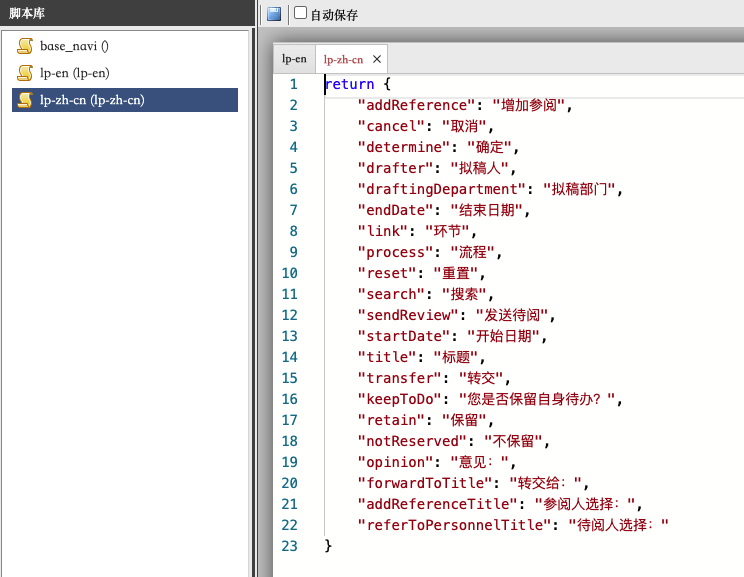Click the "reset" key on line 10

pyautogui.click(x=387, y=273)
